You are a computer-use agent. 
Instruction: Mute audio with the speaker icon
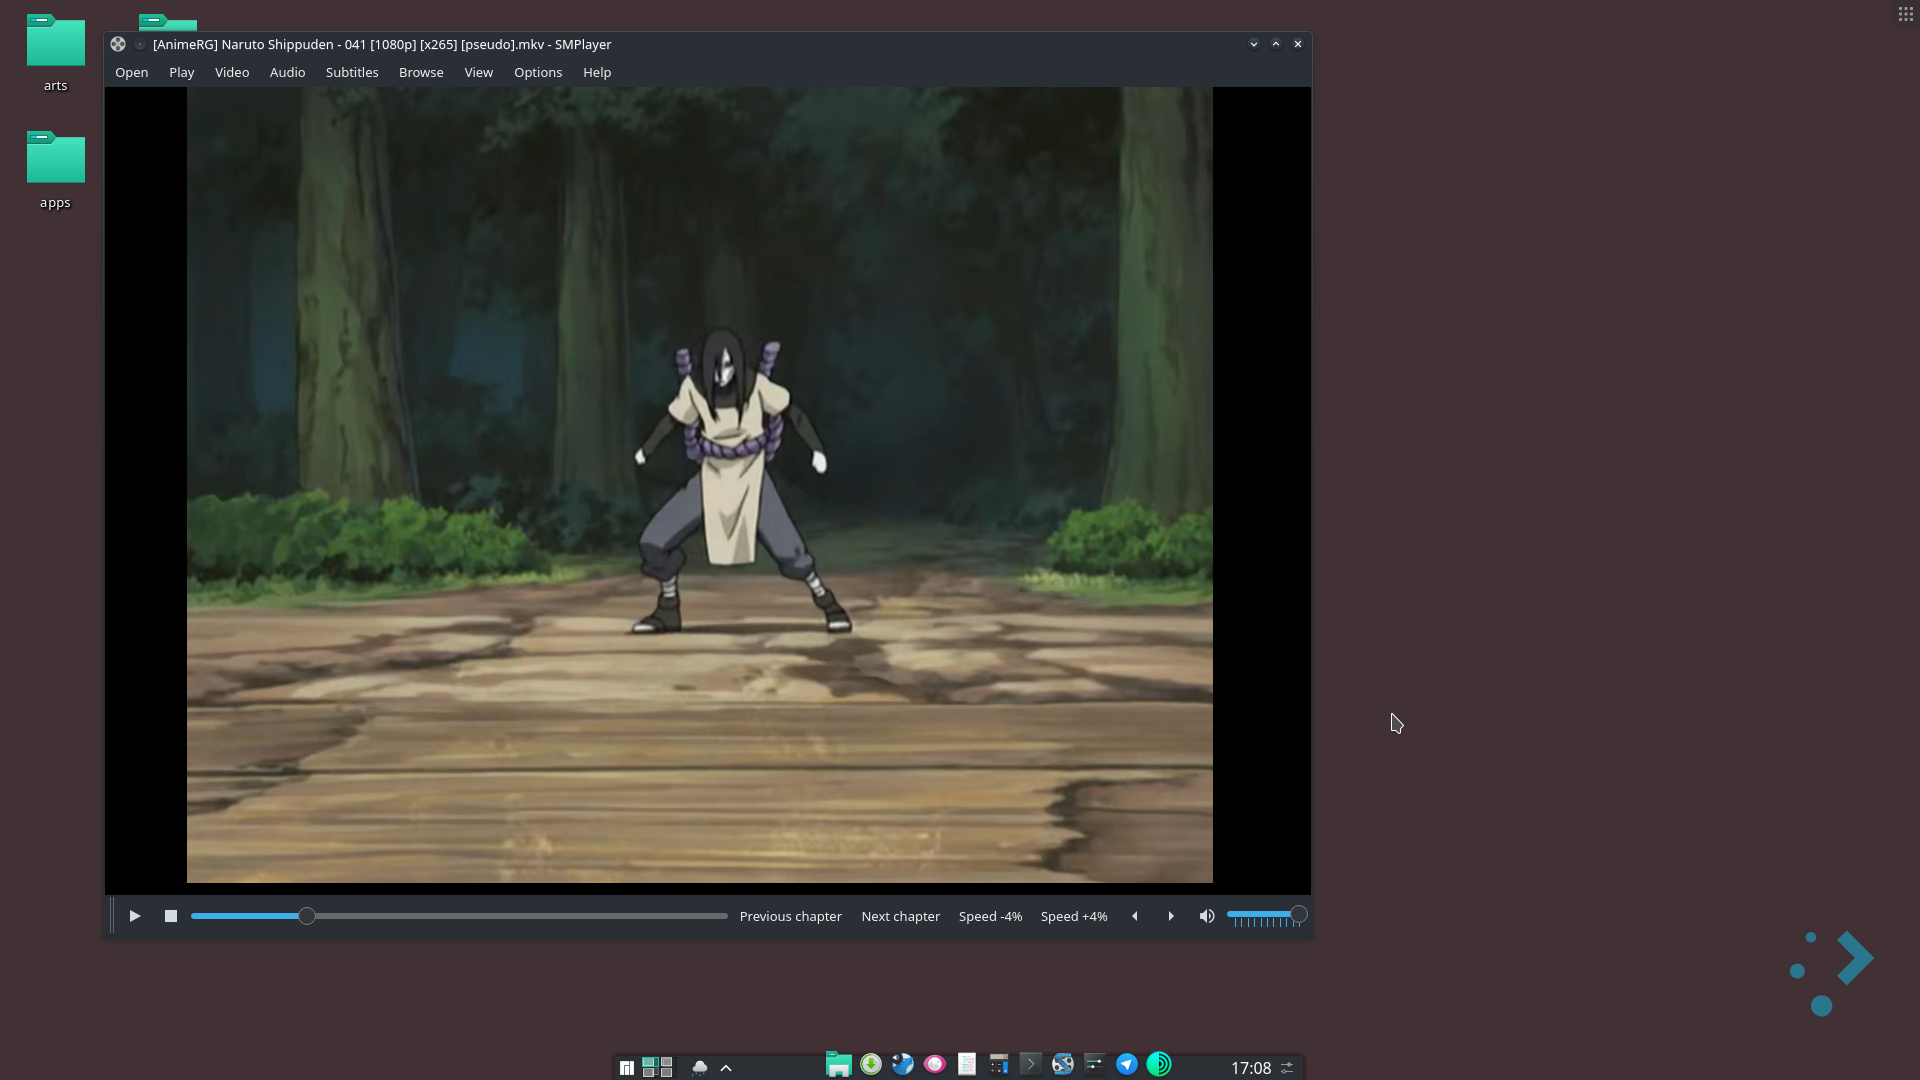coord(1207,916)
